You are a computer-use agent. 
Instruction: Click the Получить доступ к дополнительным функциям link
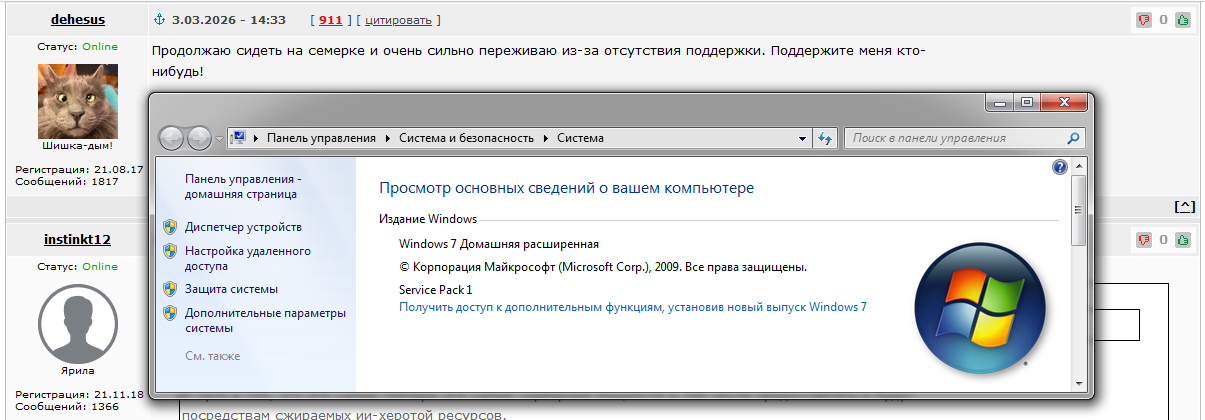coord(633,307)
